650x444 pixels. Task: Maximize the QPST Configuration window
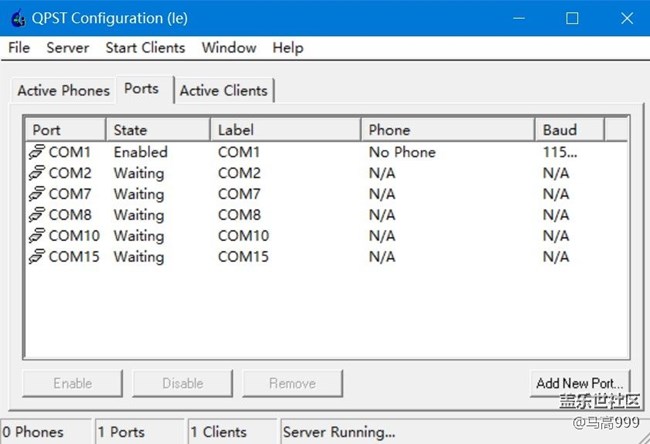572,18
